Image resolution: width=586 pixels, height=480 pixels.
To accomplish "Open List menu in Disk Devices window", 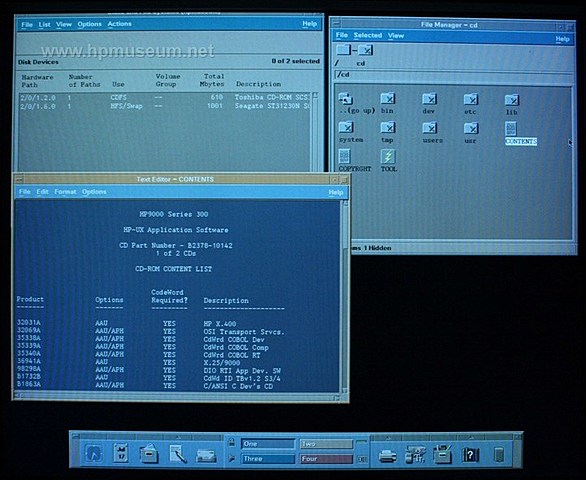I will (x=44, y=25).
